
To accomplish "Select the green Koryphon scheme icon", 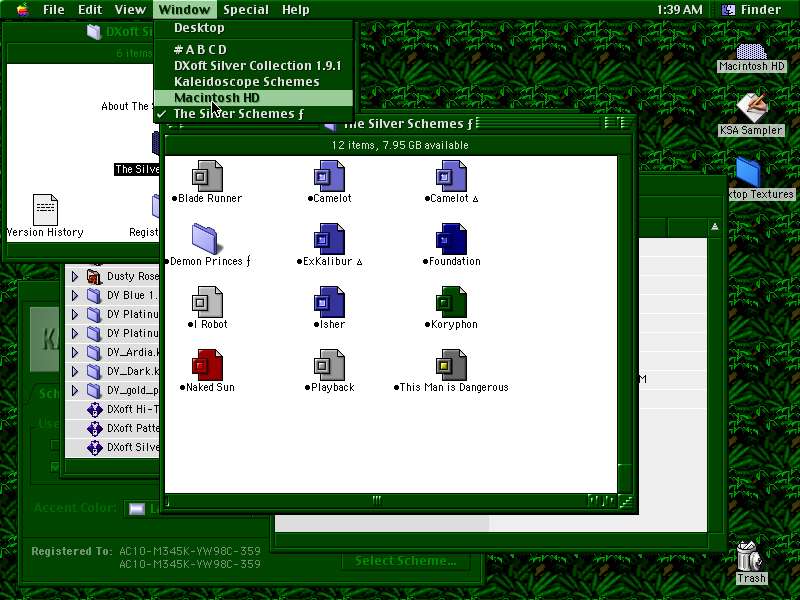I will pos(451,302).
